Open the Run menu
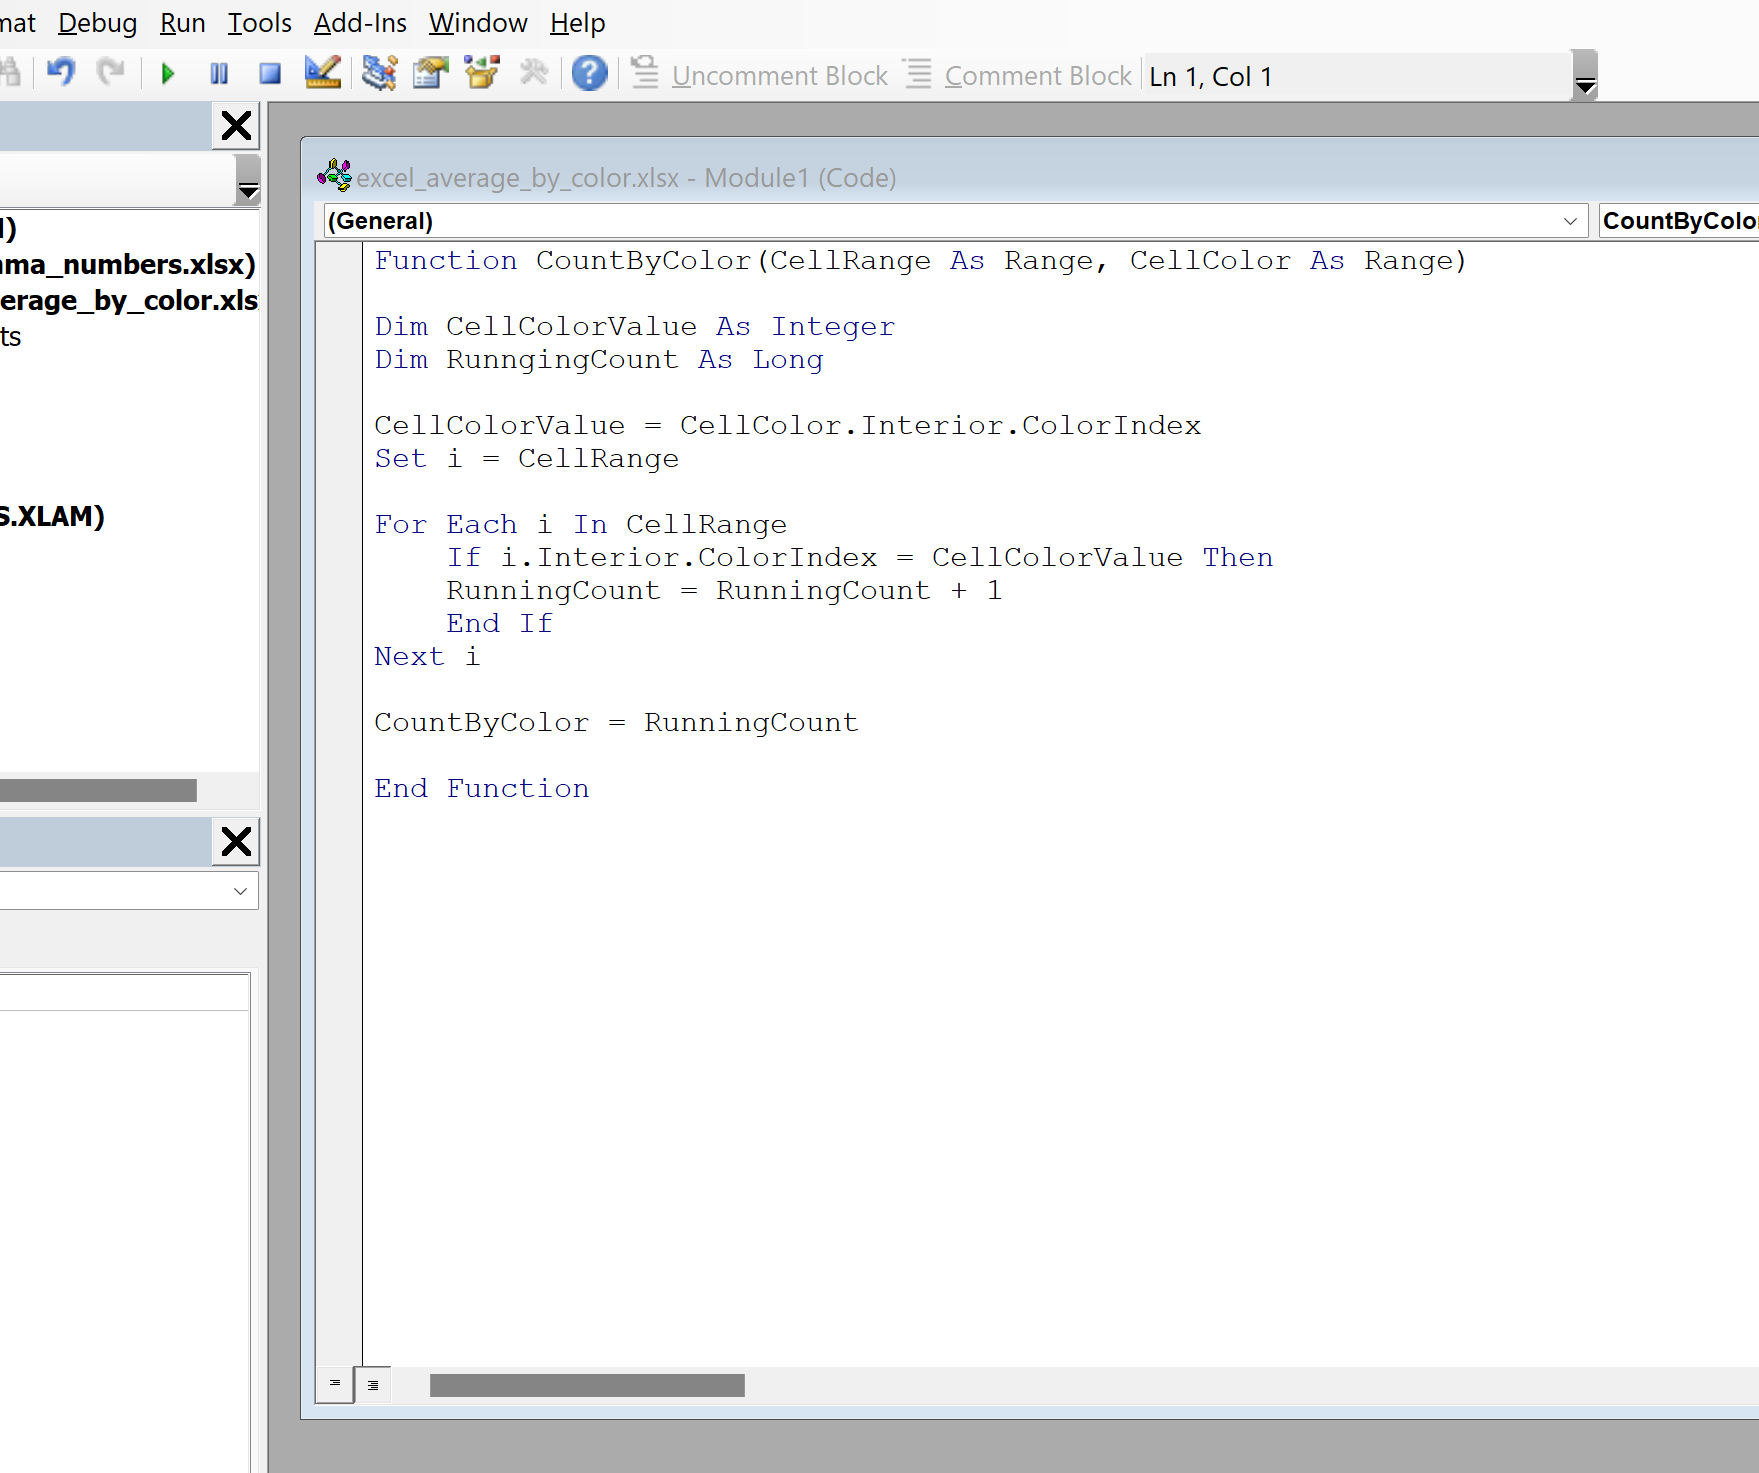The width and height of the screenshot is (1759, 1473). tap(182, 22)
